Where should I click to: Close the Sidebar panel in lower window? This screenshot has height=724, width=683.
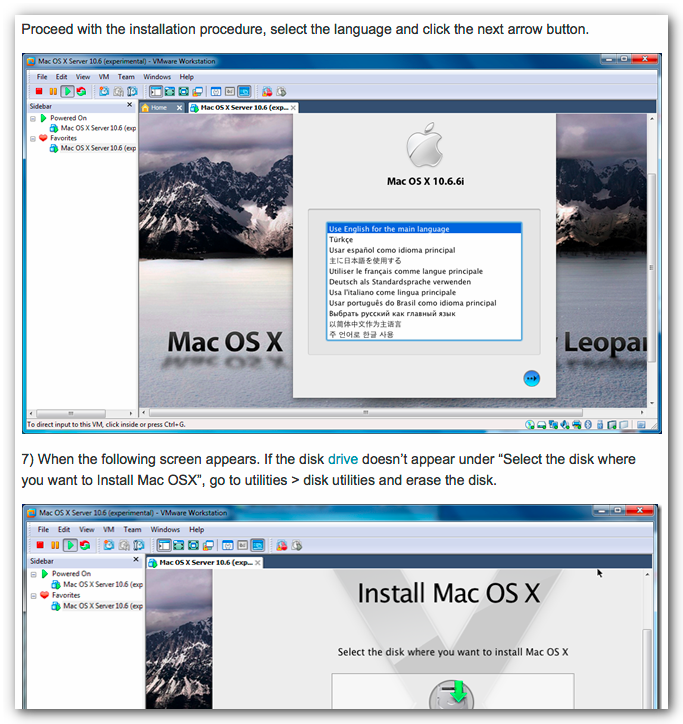click(x=136, y=560)
